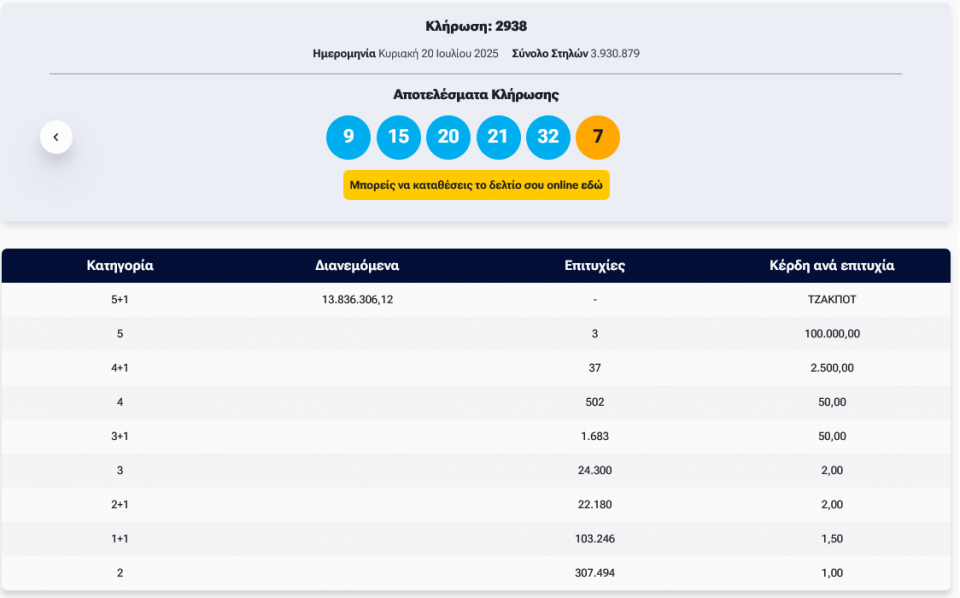Click the previous draw arrow button

point(56,137)
